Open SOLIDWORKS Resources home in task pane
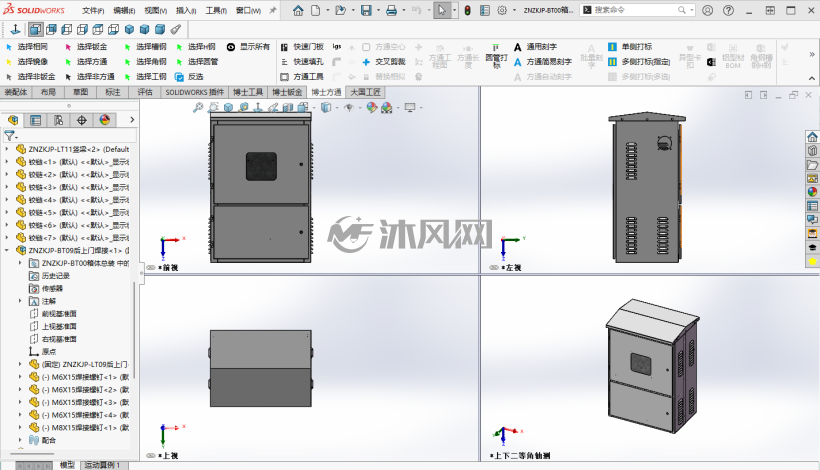This screenshot has height=470, width=820. click(812, 137)
